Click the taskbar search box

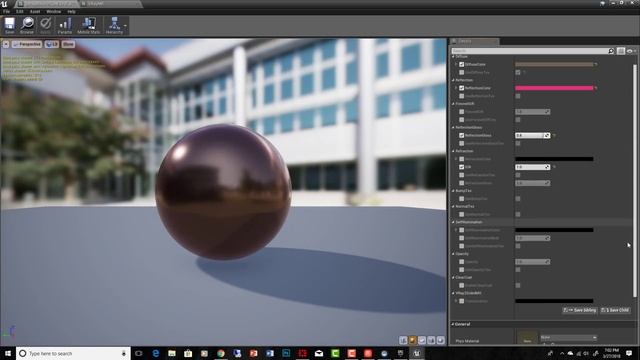(x=73, y=353)
